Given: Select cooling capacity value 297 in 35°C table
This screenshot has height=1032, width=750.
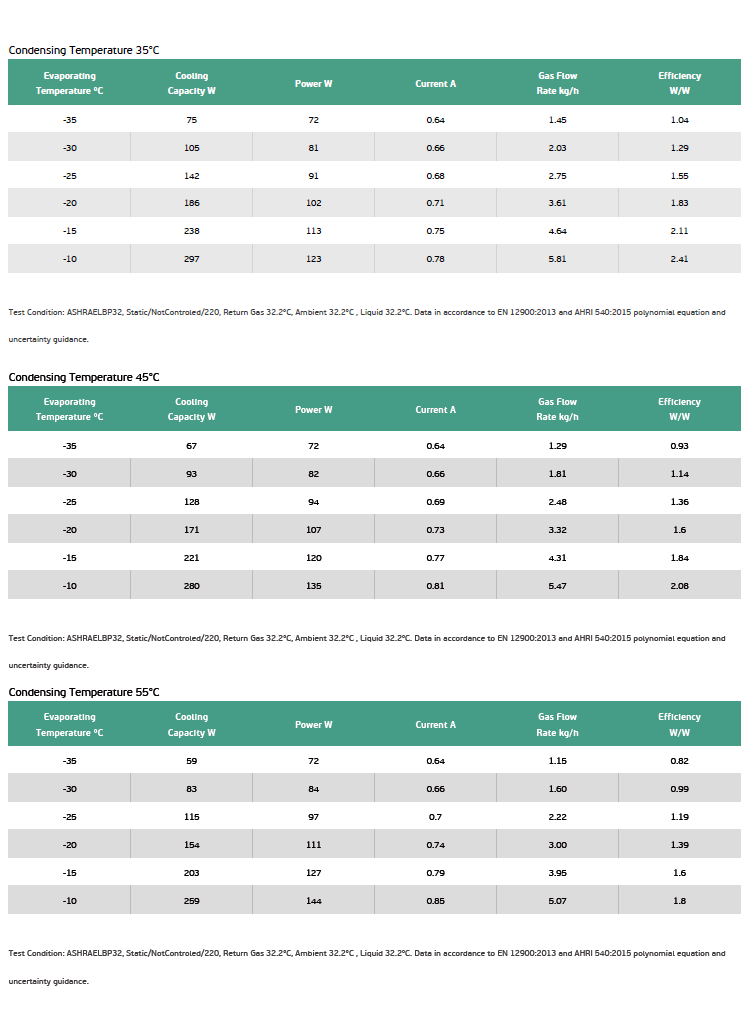Looking at the screenshot, I should [191, 259].
